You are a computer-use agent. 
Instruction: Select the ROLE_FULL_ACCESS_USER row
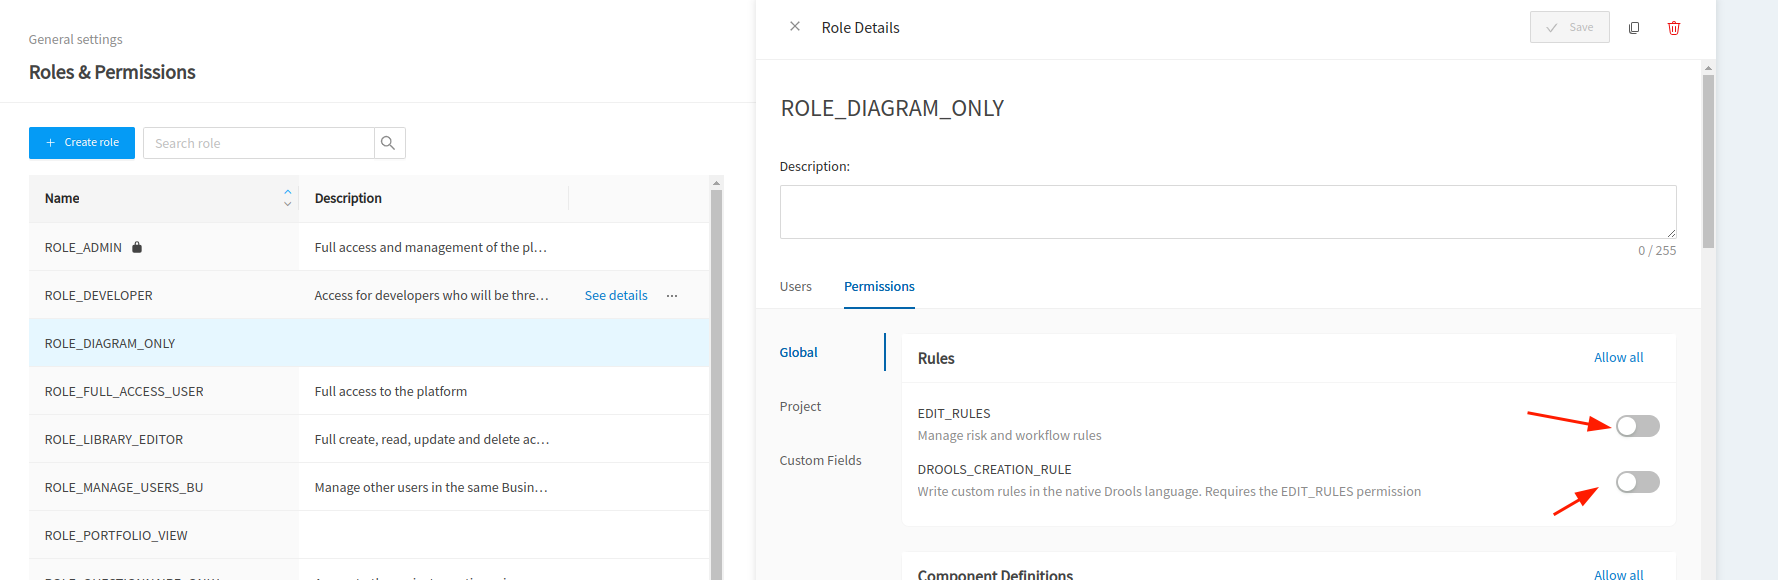369,391
